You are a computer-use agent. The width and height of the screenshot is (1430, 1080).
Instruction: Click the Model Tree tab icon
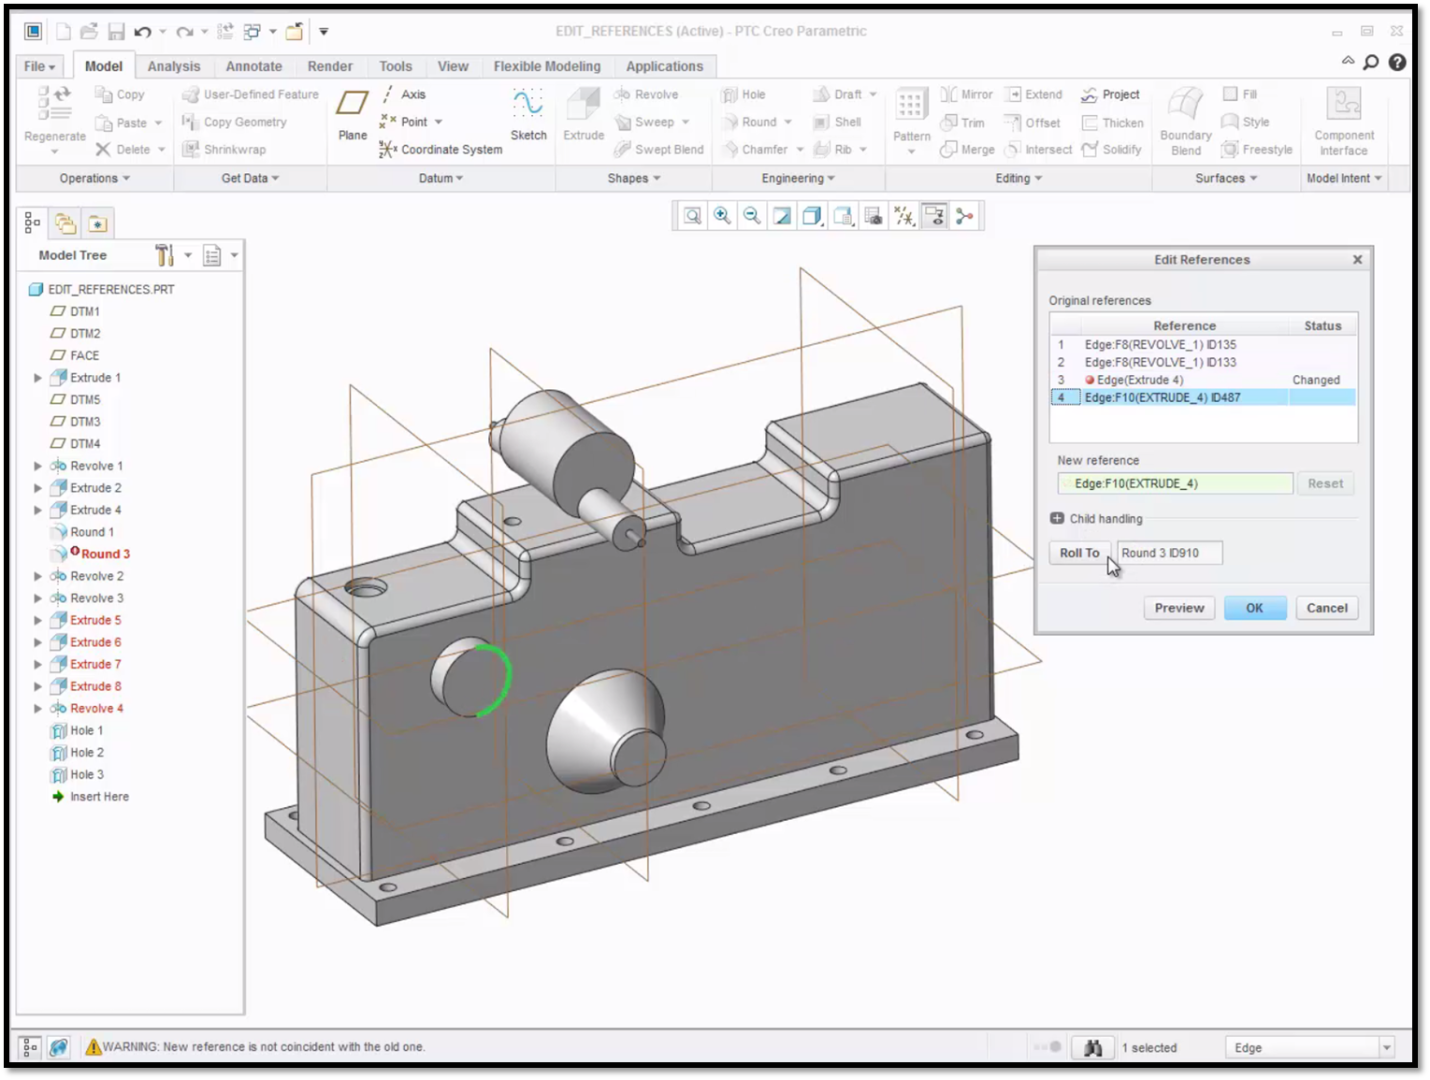32,223
